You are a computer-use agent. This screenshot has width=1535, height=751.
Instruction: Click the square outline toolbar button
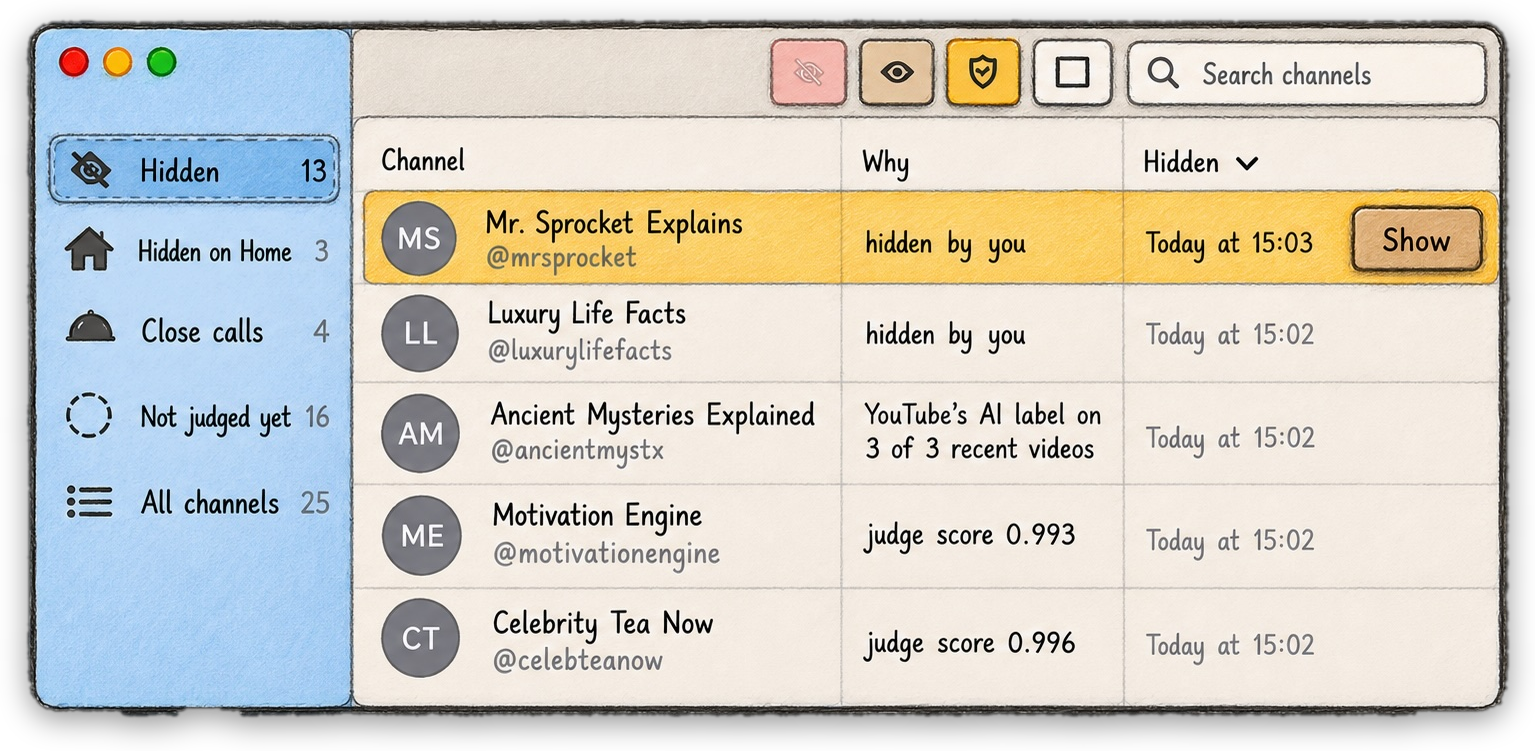[x=1072, y=72]
